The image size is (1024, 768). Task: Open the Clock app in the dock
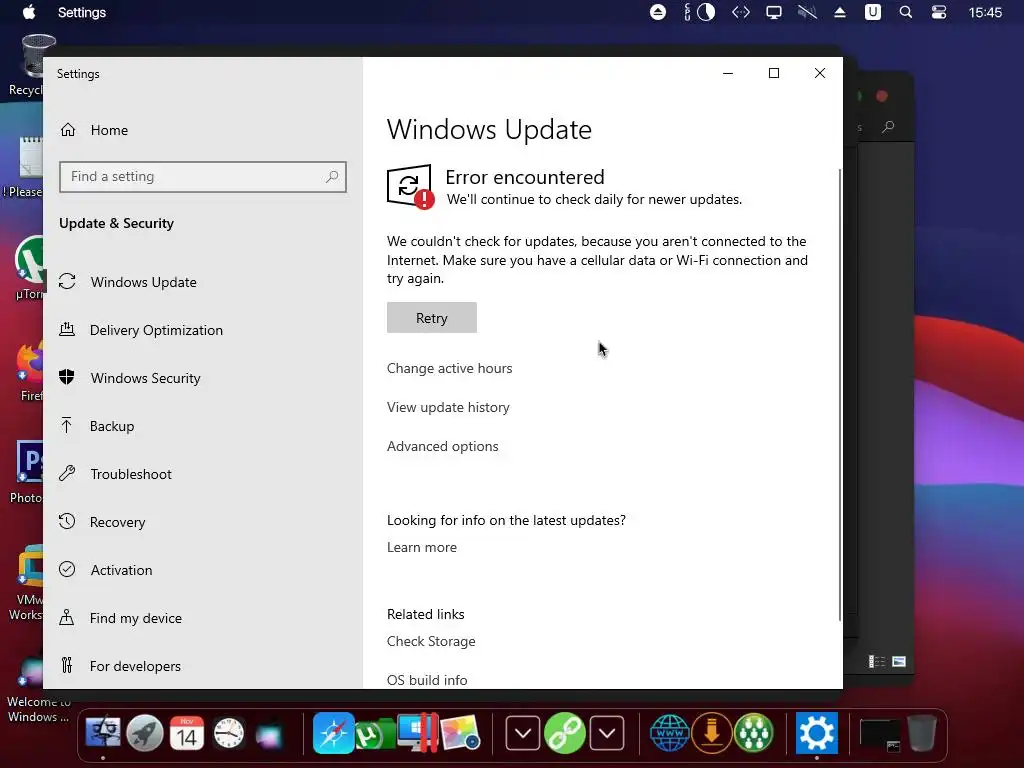229,733
